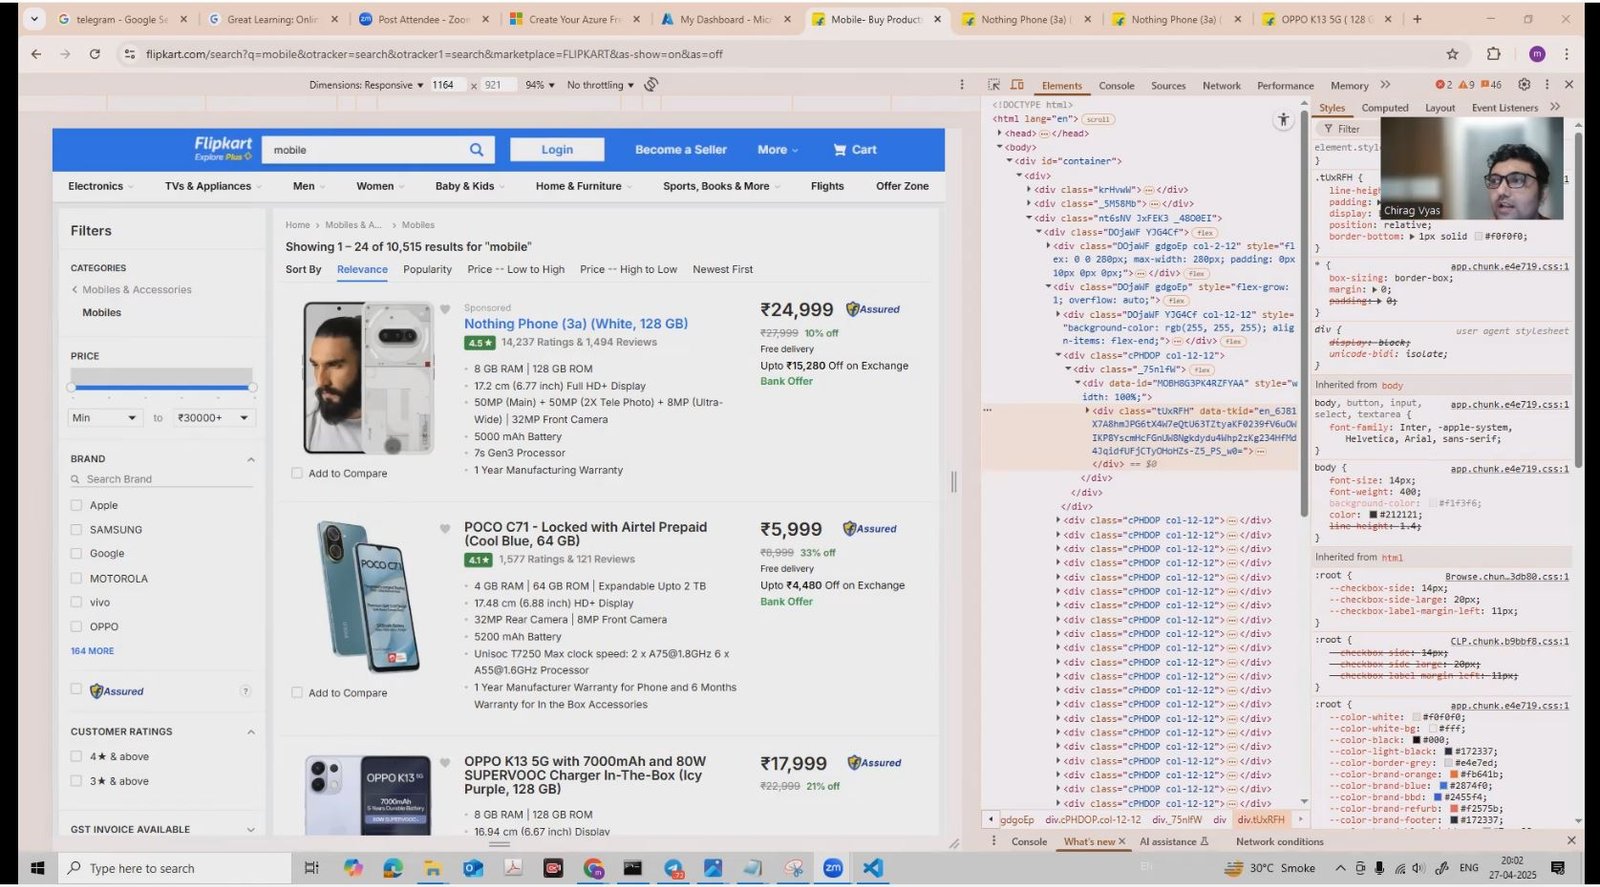Screen dimensions: 1600x887
Task: Click the Flipkart search magnifier icon
Action: 477,150
